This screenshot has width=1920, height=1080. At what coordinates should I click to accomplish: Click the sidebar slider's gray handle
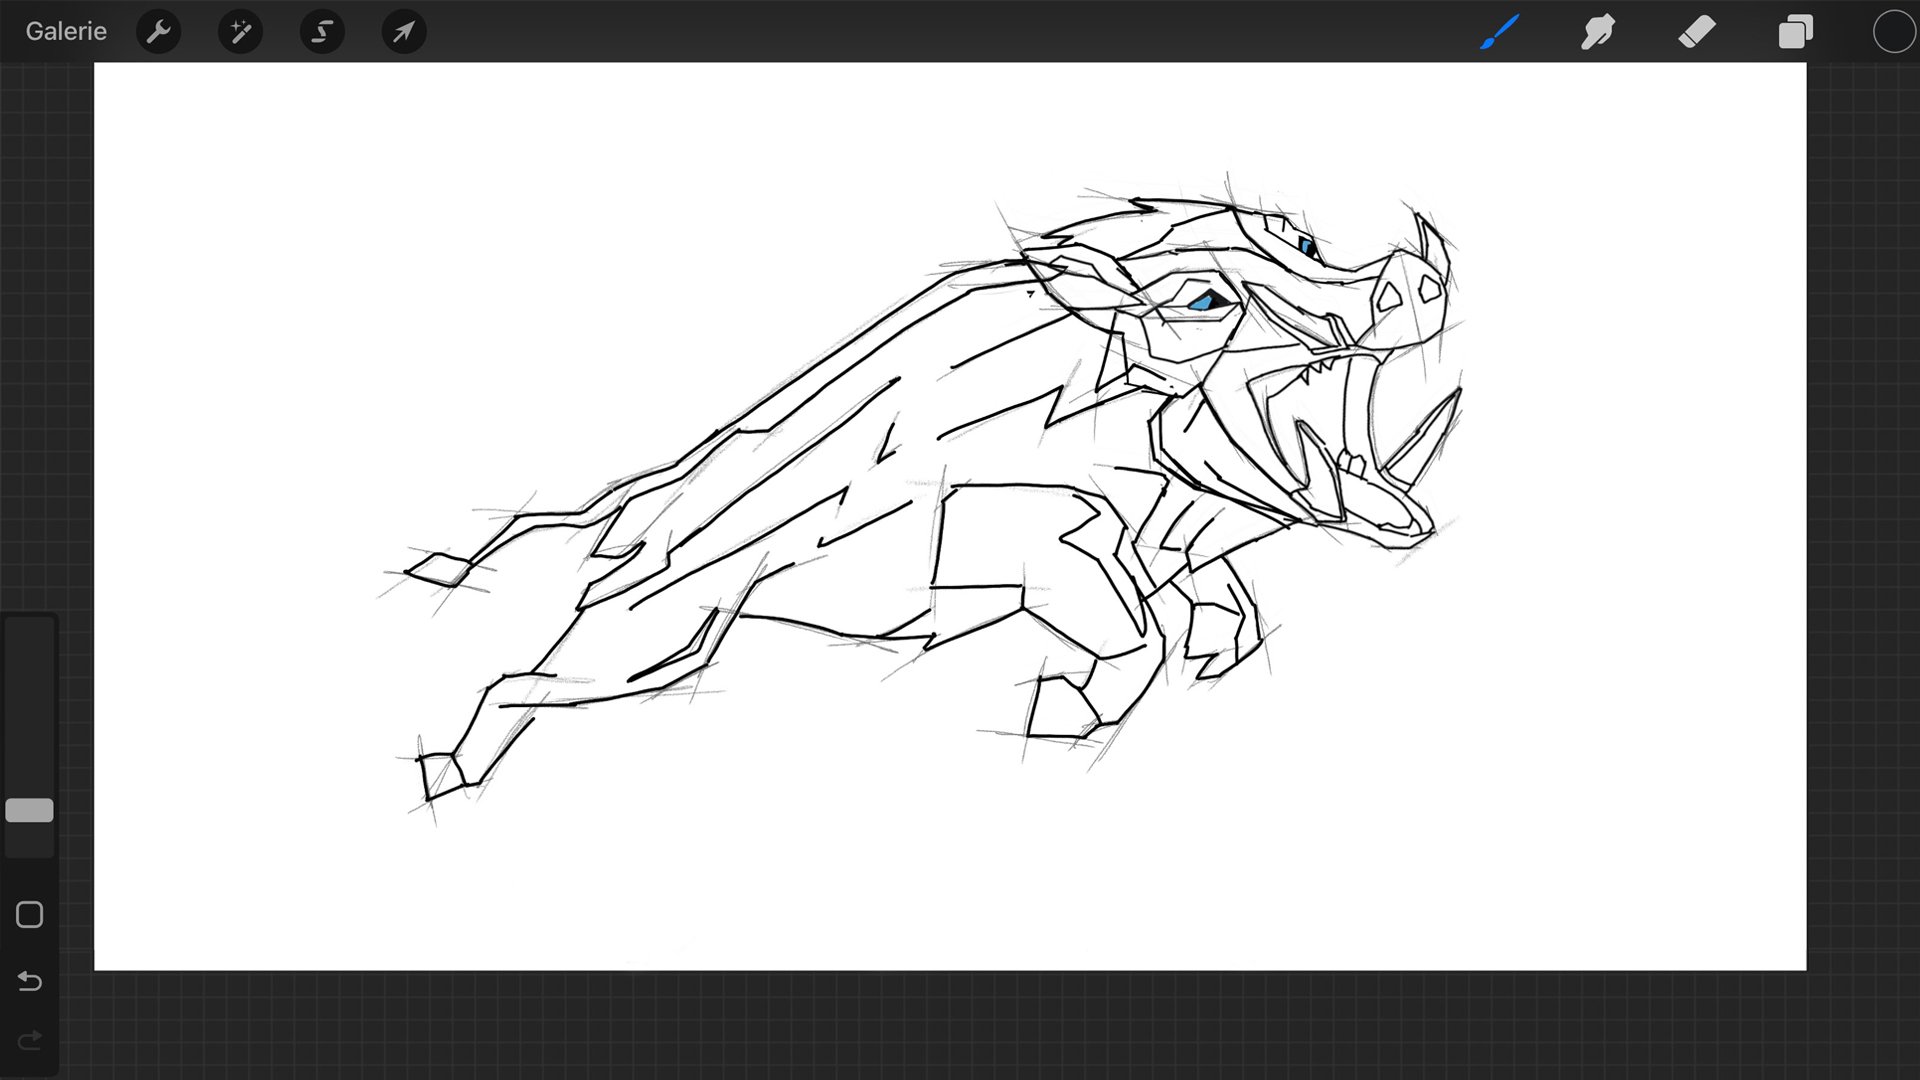[29, 810]
